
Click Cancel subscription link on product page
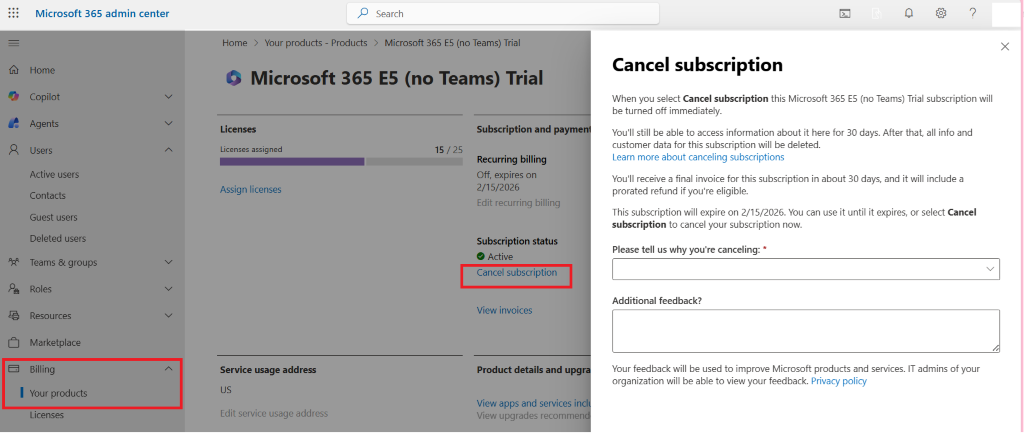[x=517, y=272]
